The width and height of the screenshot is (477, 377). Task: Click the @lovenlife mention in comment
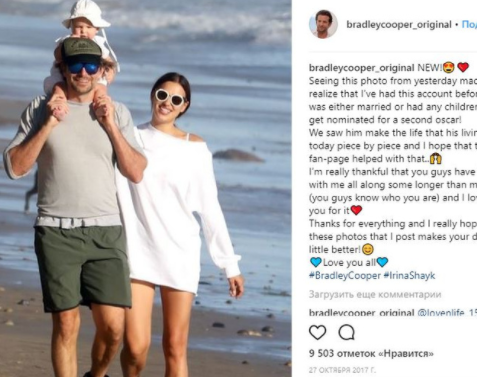coord(447,313)
